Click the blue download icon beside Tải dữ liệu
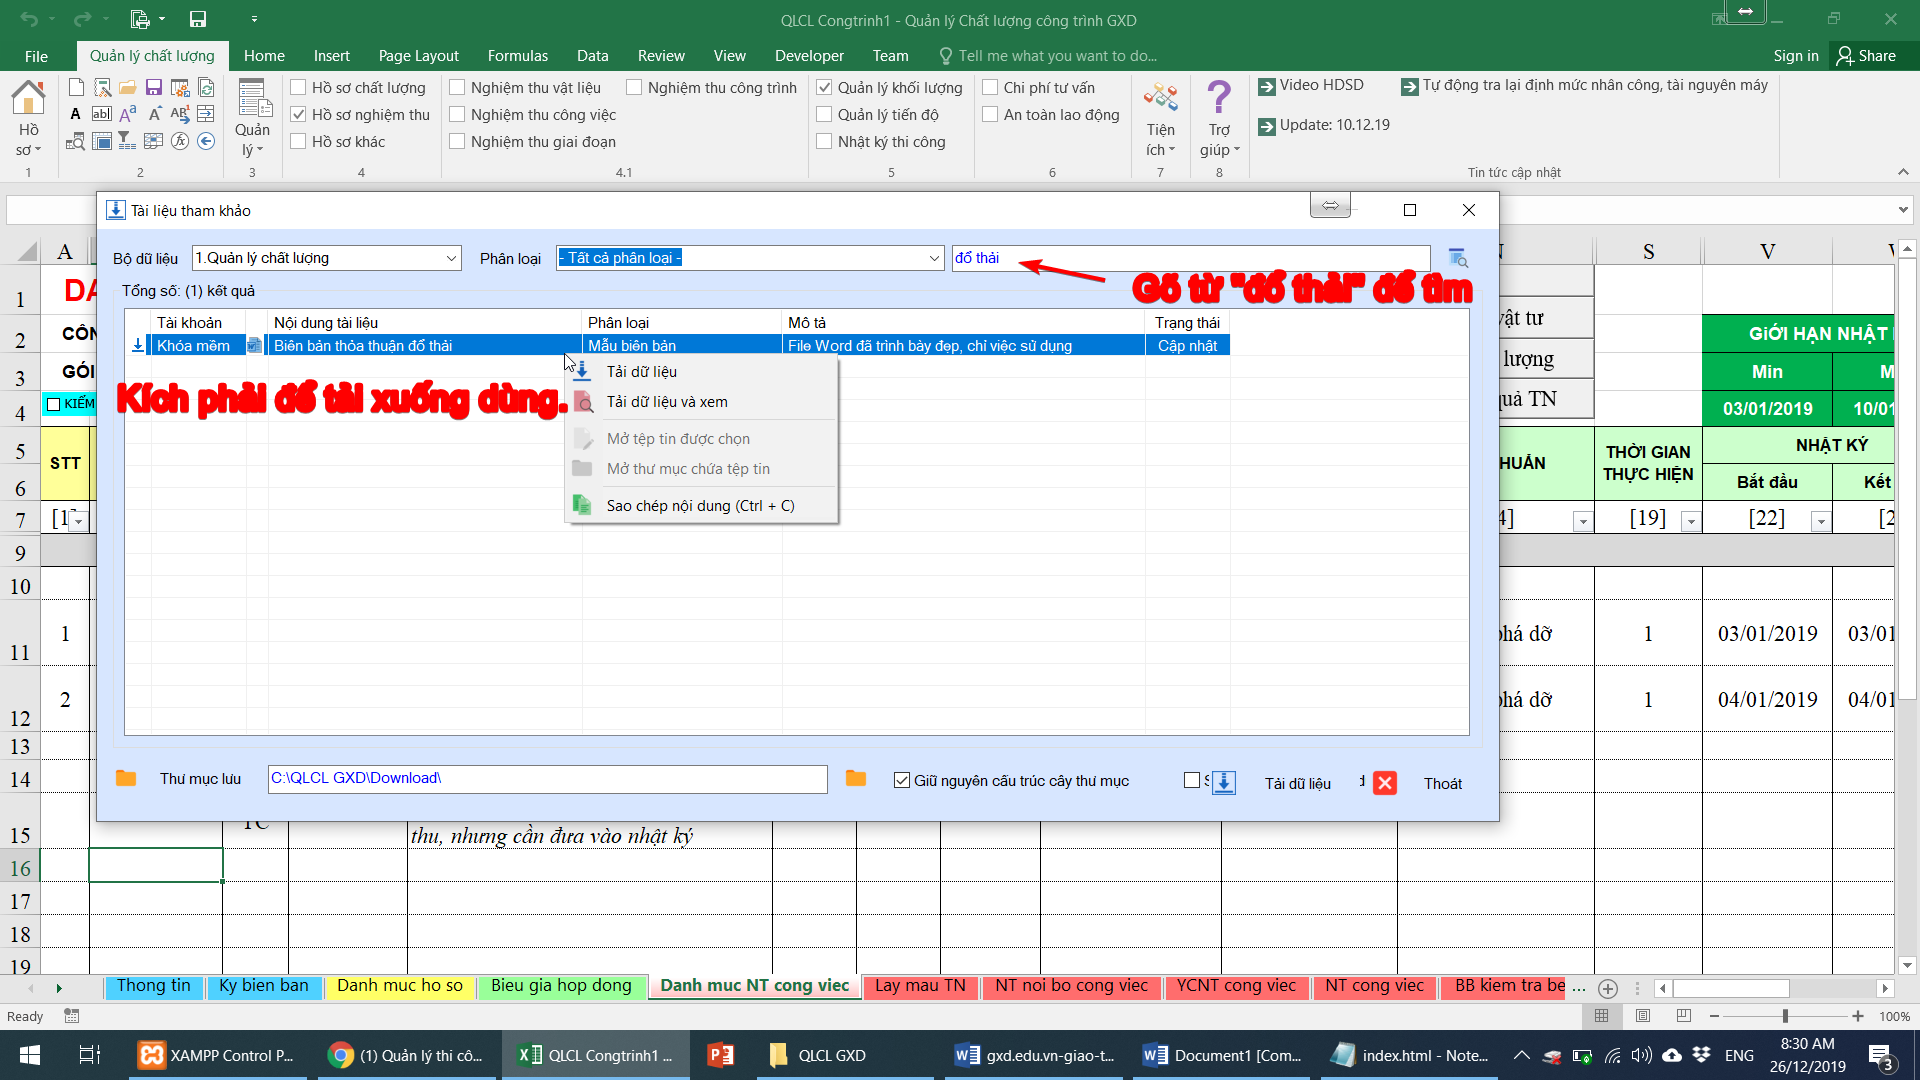1920x1080 pixels. [x=1224, y=783]
